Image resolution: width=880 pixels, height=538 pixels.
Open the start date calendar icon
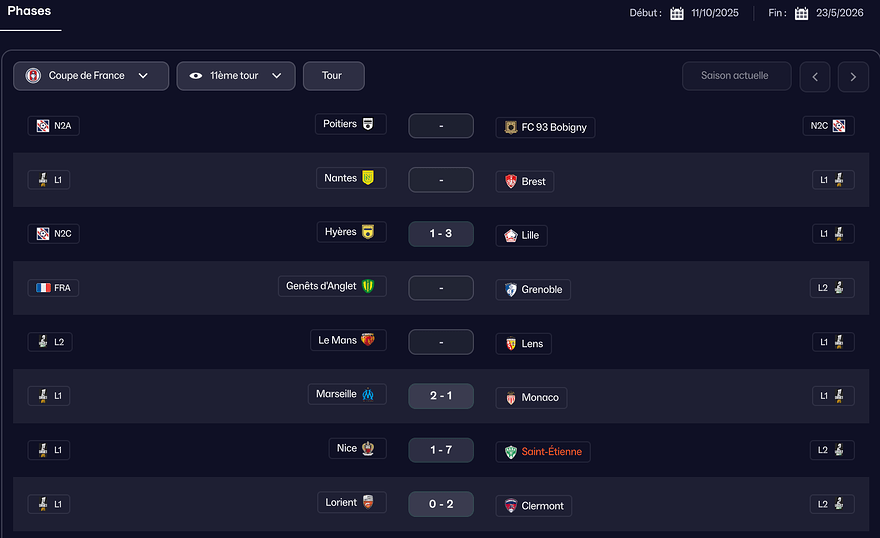(677, 14)
